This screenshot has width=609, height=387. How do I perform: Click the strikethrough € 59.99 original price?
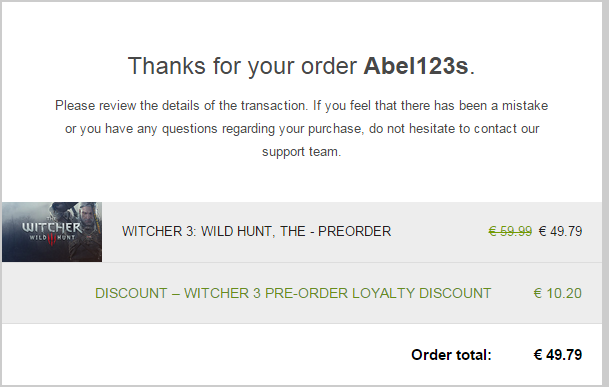(510, 232)
